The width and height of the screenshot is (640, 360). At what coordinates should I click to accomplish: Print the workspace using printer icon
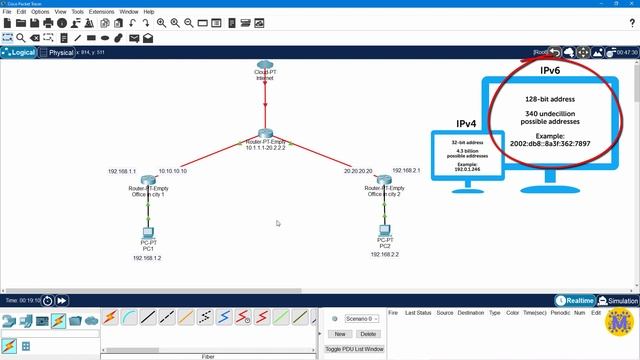click(x=48, y=23)
